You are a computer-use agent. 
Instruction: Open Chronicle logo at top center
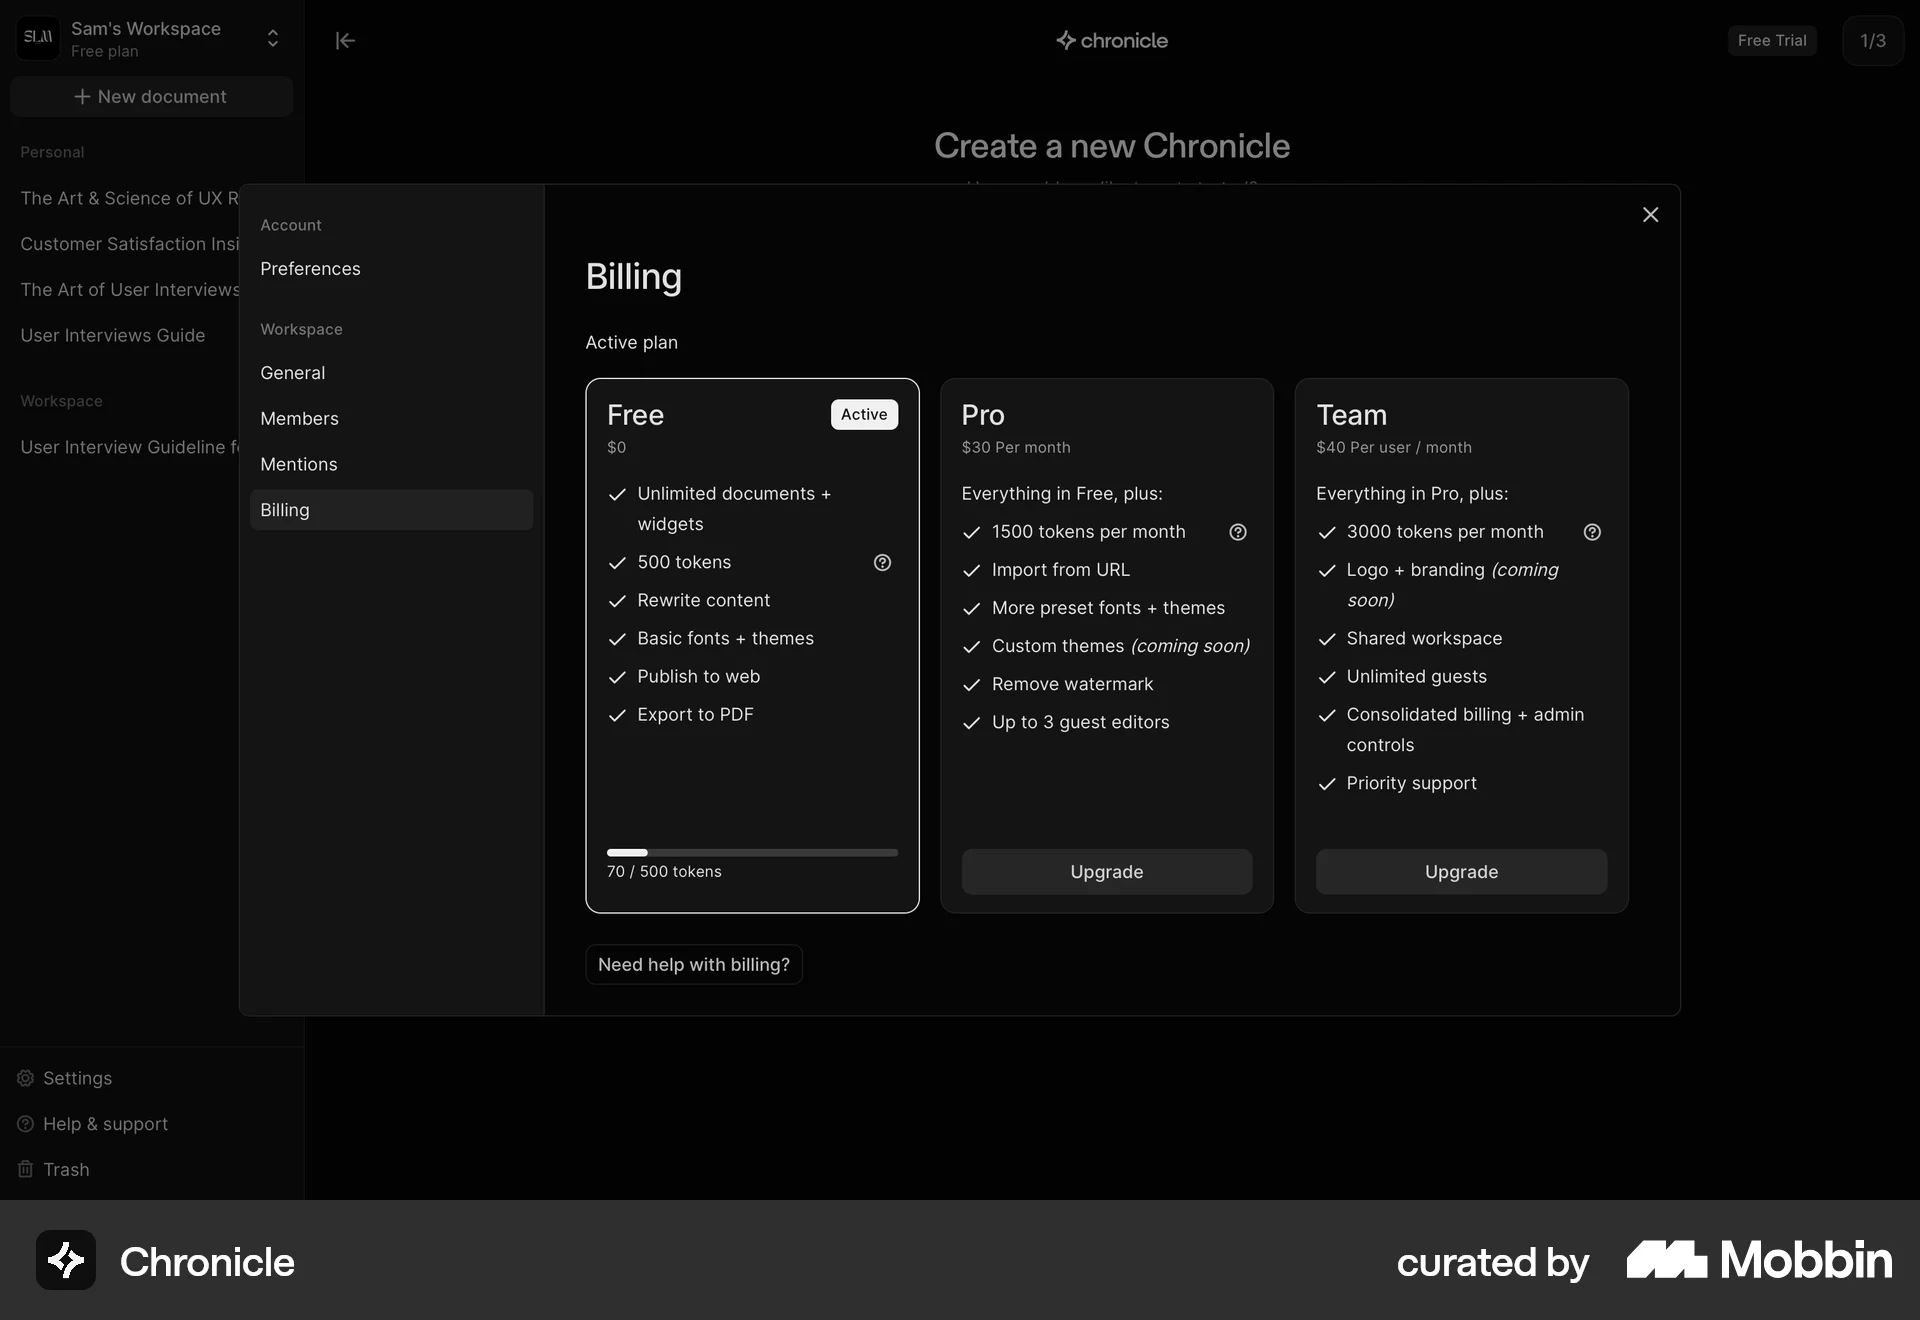[x=1112, y=40]
